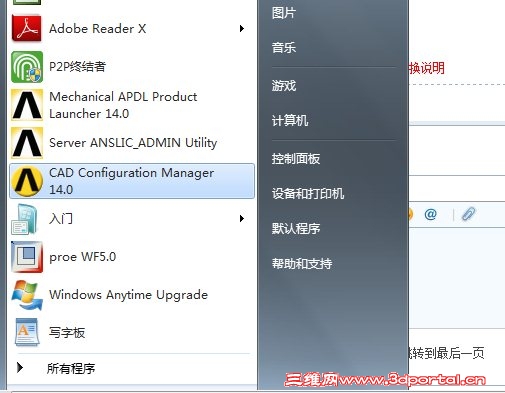This screenshot has height=393, width=505.
Task: Open 音乐 Music folder
Action: click(284, 48)
